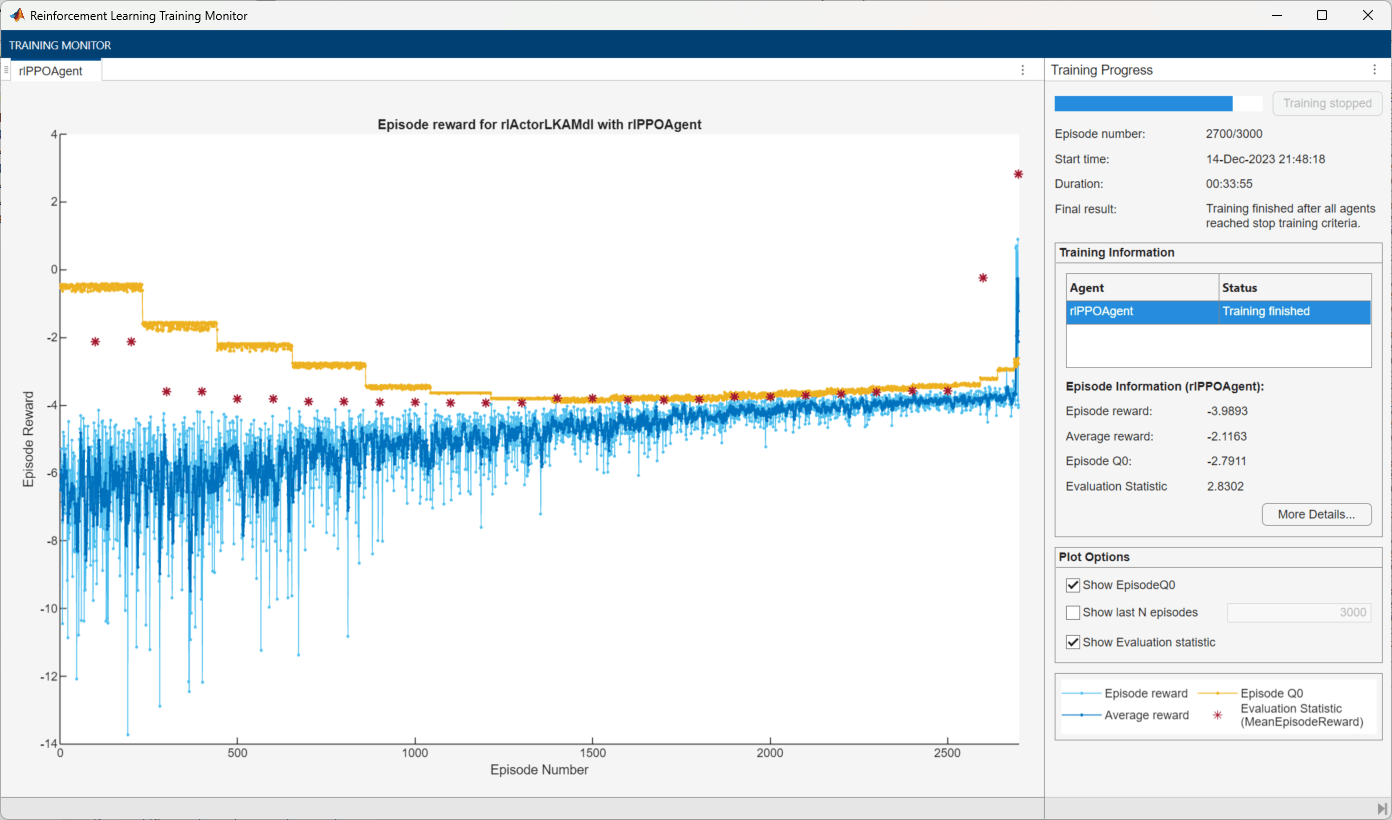Enable Show last N episodes checkbox

[1073, 612]
